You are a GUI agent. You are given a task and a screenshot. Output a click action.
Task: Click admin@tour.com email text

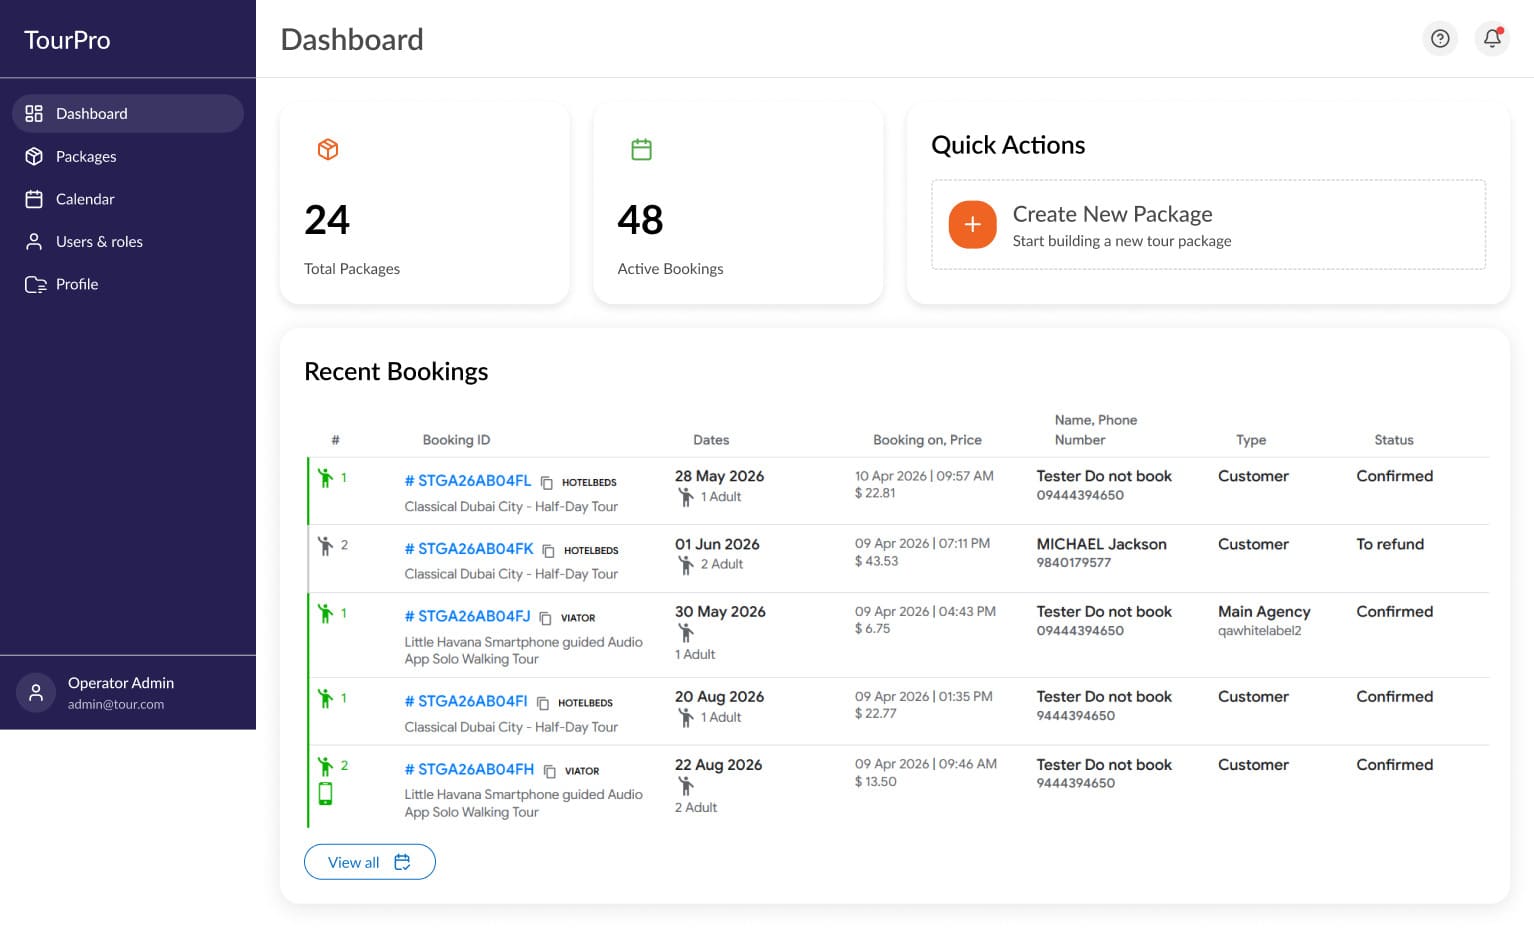(x=116, y=704)
